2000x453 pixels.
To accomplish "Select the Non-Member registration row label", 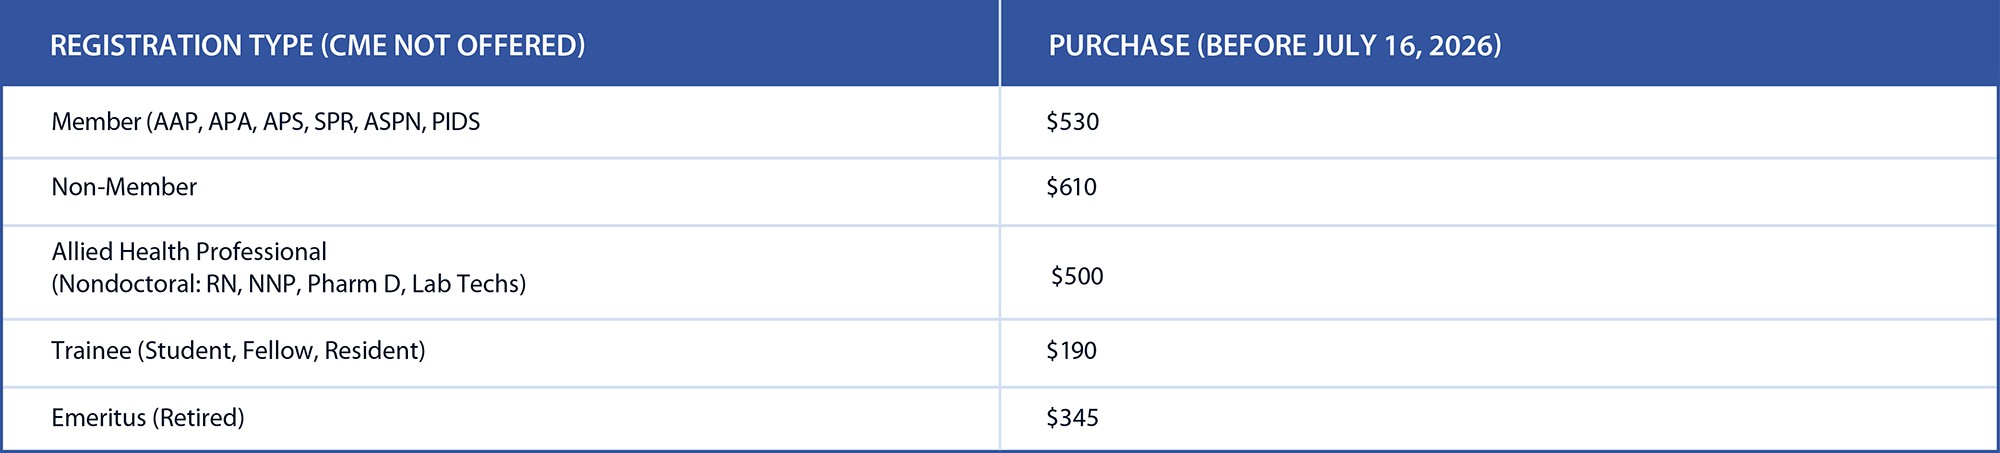I will (124, 187).
